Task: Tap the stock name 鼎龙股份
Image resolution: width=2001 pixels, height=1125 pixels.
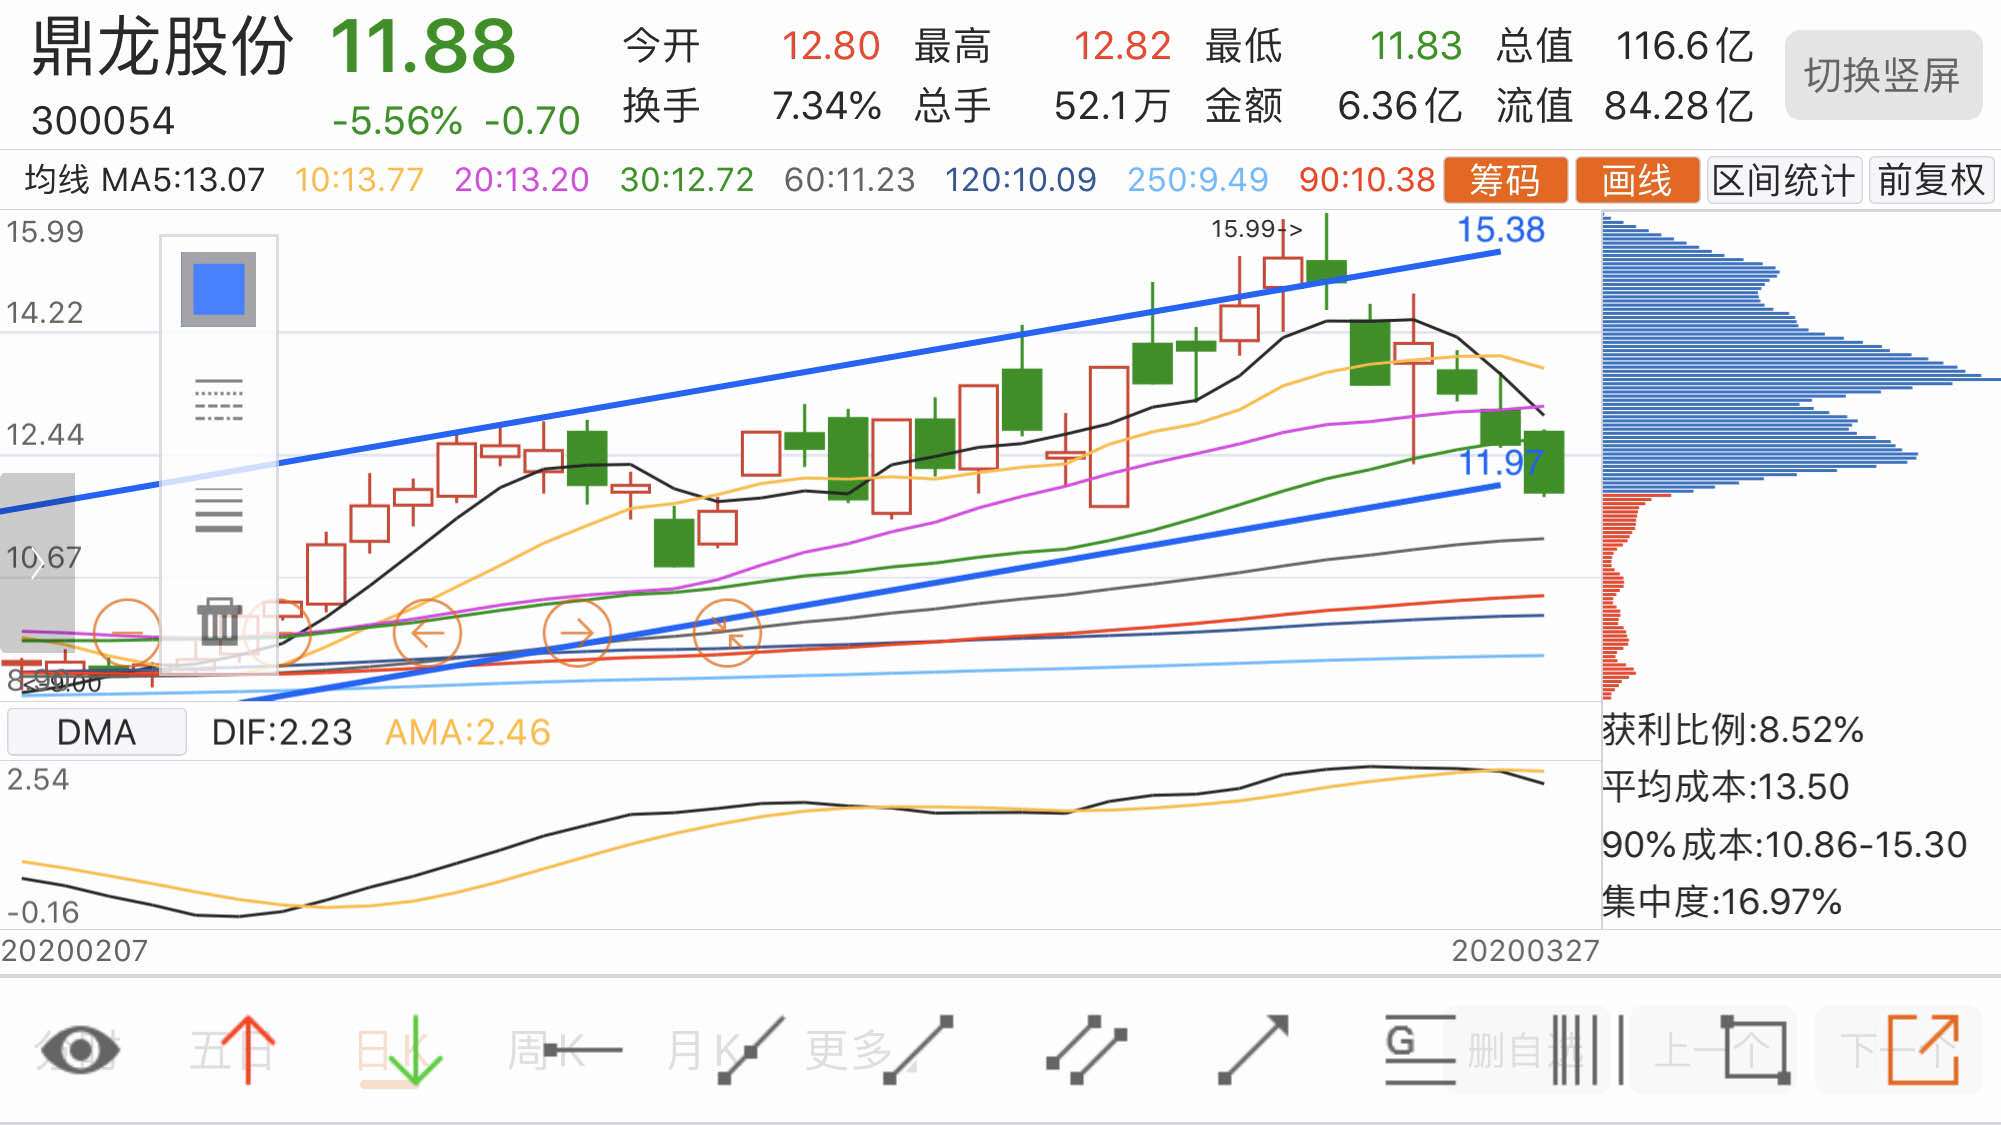Action: [162, 47]
